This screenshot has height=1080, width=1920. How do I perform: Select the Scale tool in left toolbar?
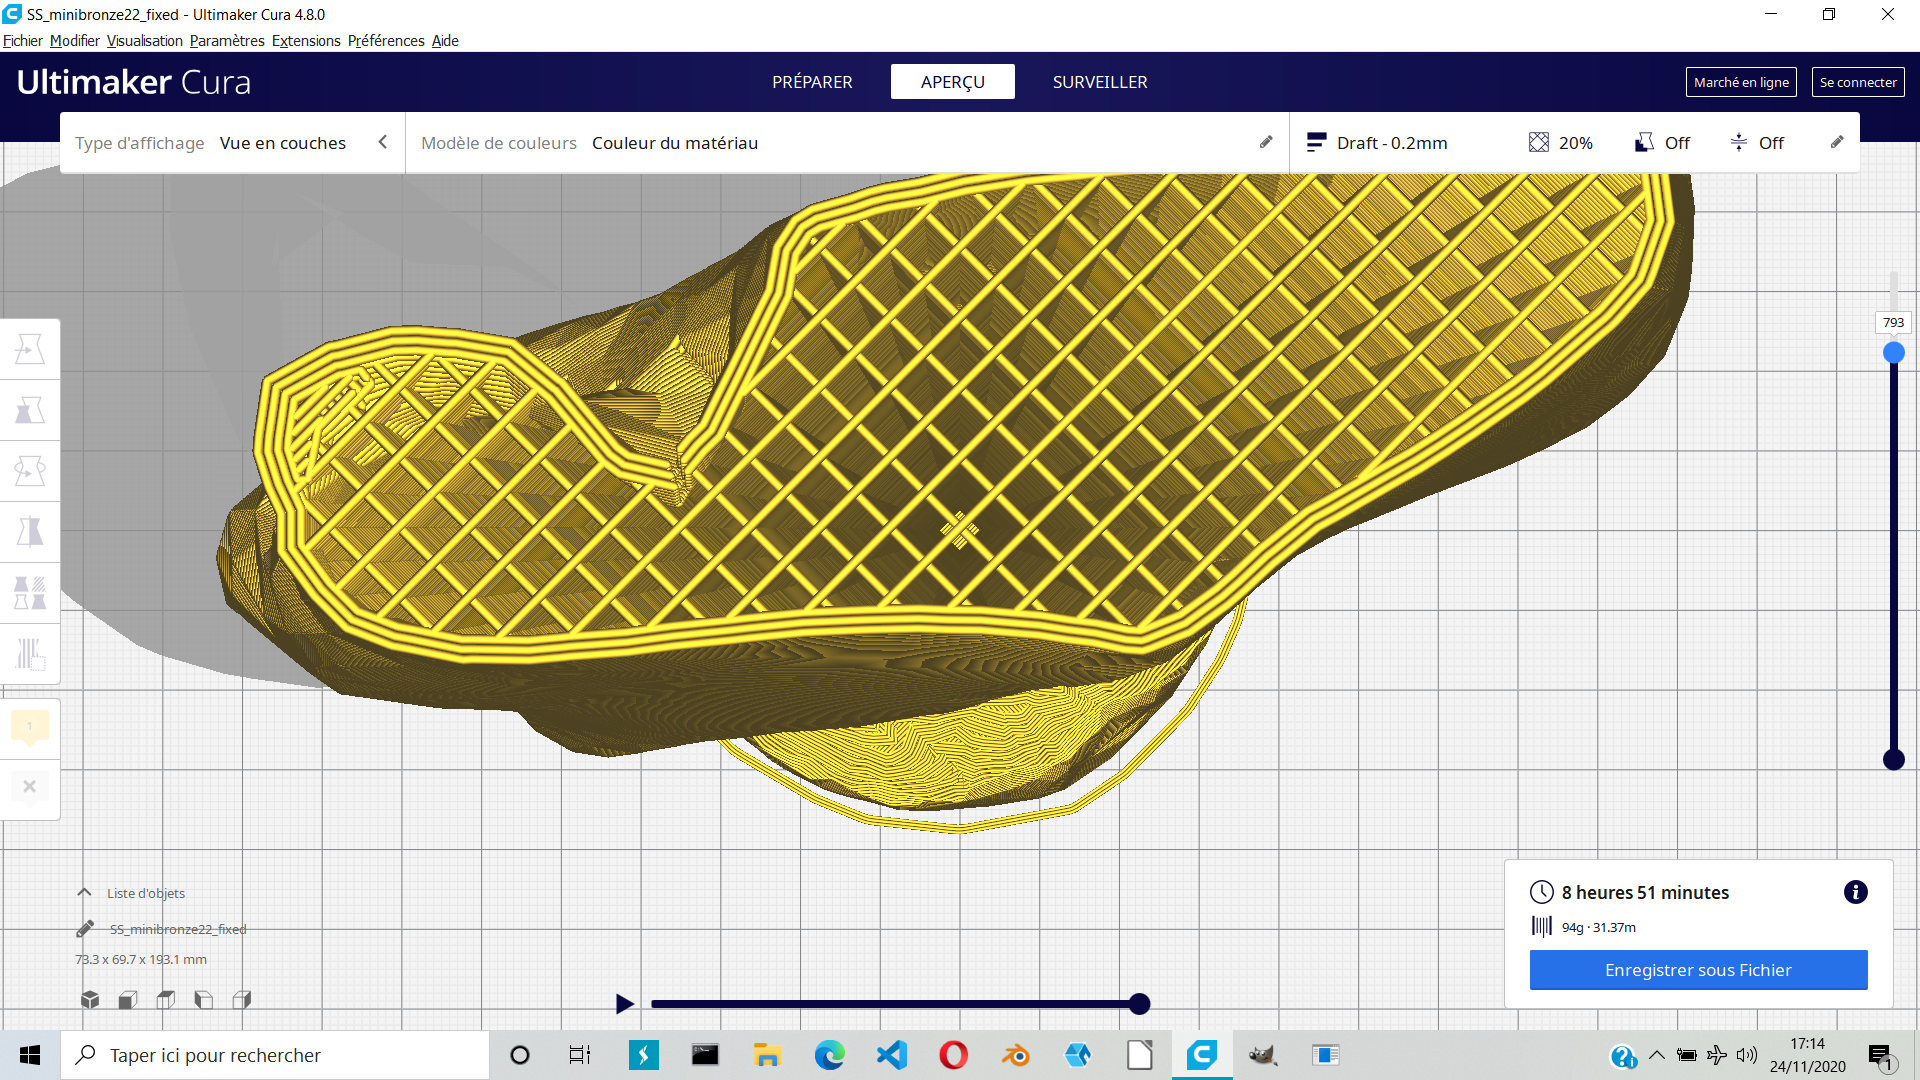point(30,410)
